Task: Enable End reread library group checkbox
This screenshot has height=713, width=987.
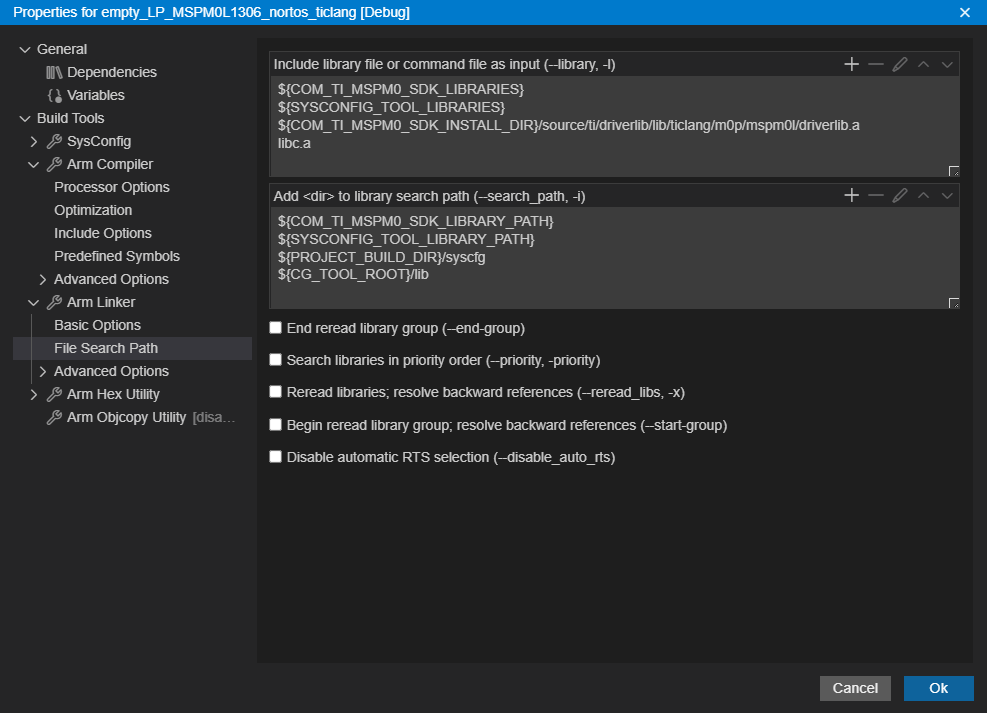Action: pos(276,328)
